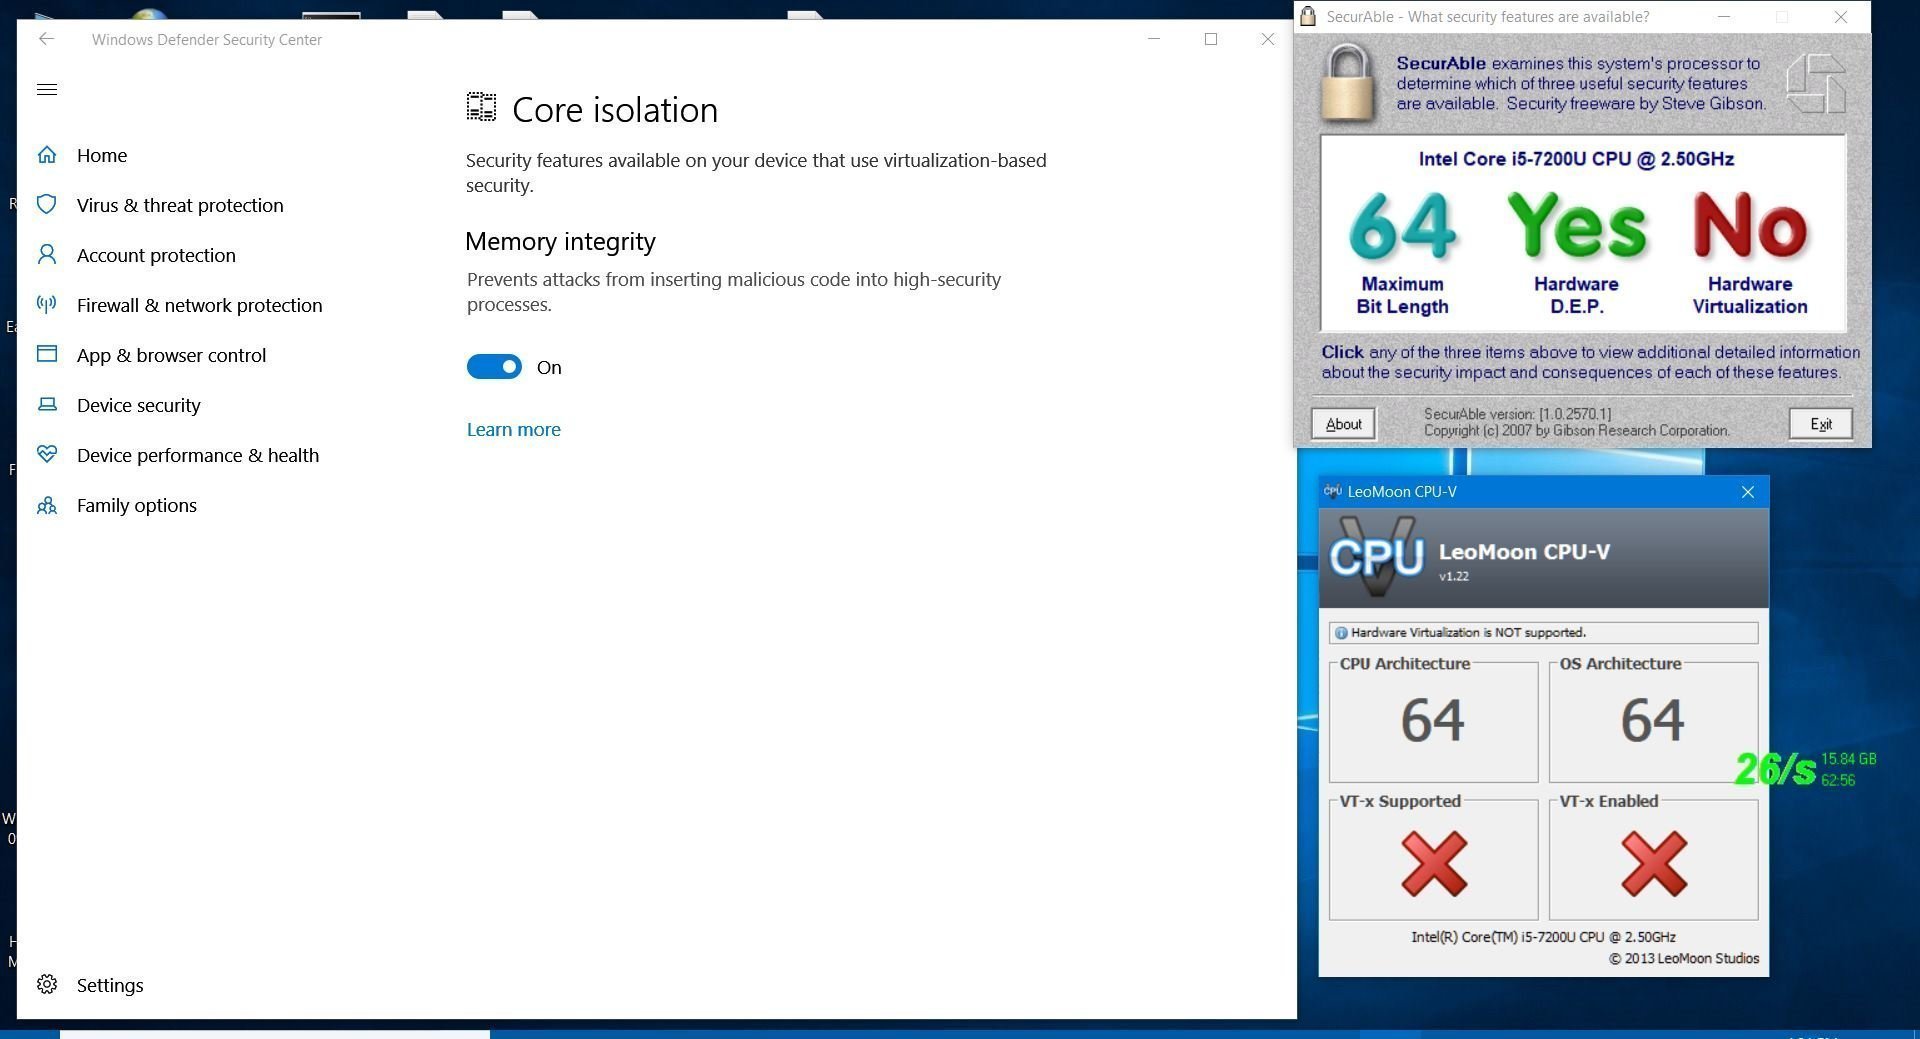Minimize the SecurAble window
Viewport: 1920px width, 1039px height.
1724,17
